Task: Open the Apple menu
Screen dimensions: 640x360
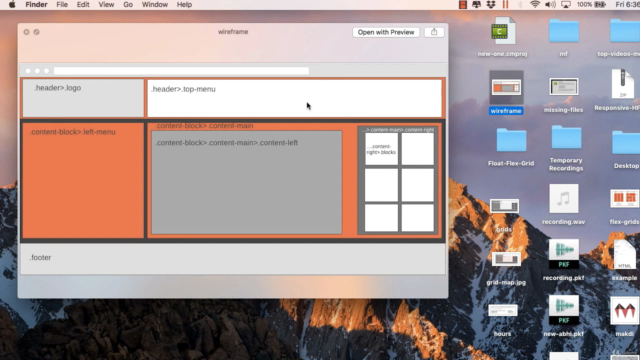Action: (12, 4)
